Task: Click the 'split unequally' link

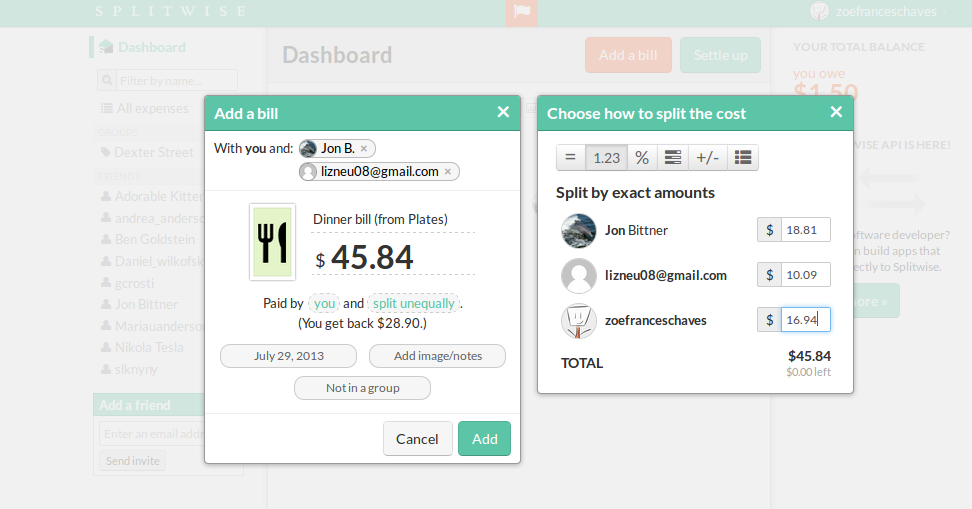Action: pyautogui.click(x=413, y=303)
